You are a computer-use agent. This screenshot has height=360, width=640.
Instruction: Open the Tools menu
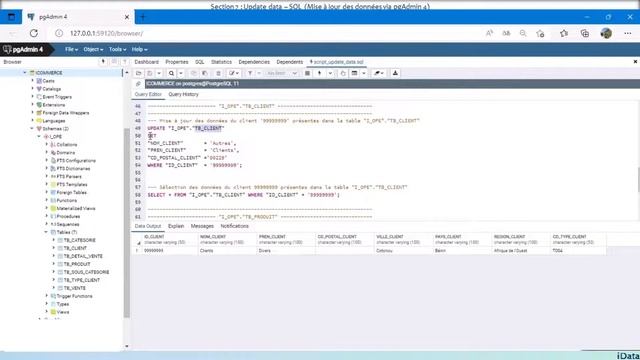pyautogui.click(x=117, y=49)
